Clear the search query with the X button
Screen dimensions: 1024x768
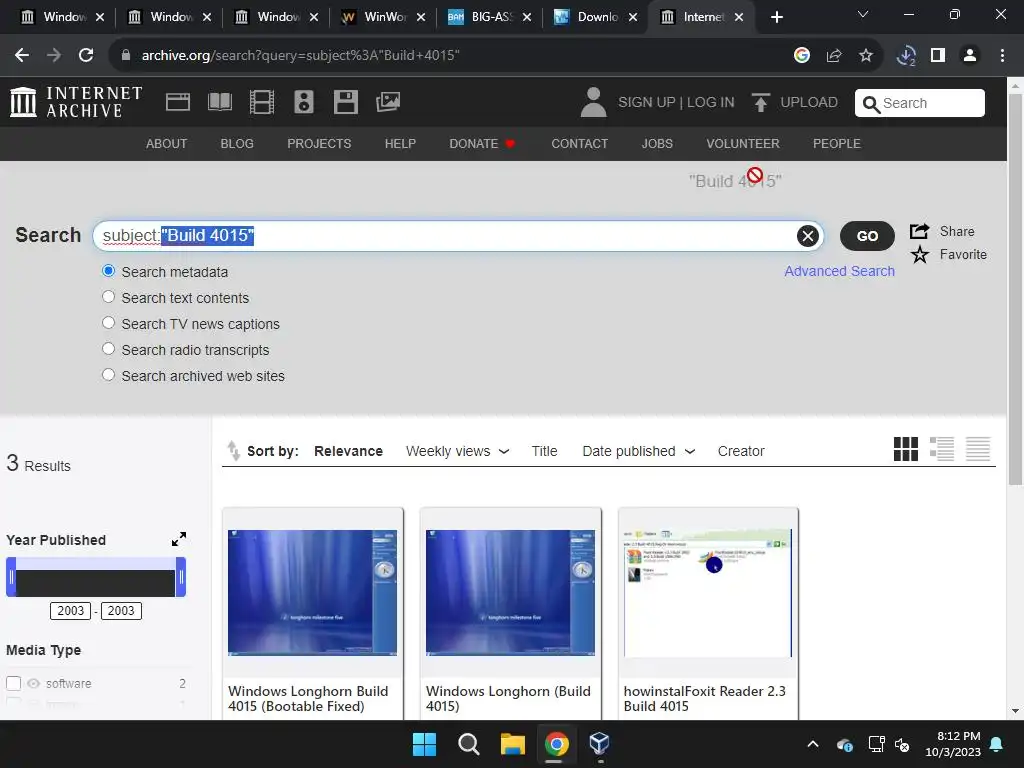pos(807,236)
